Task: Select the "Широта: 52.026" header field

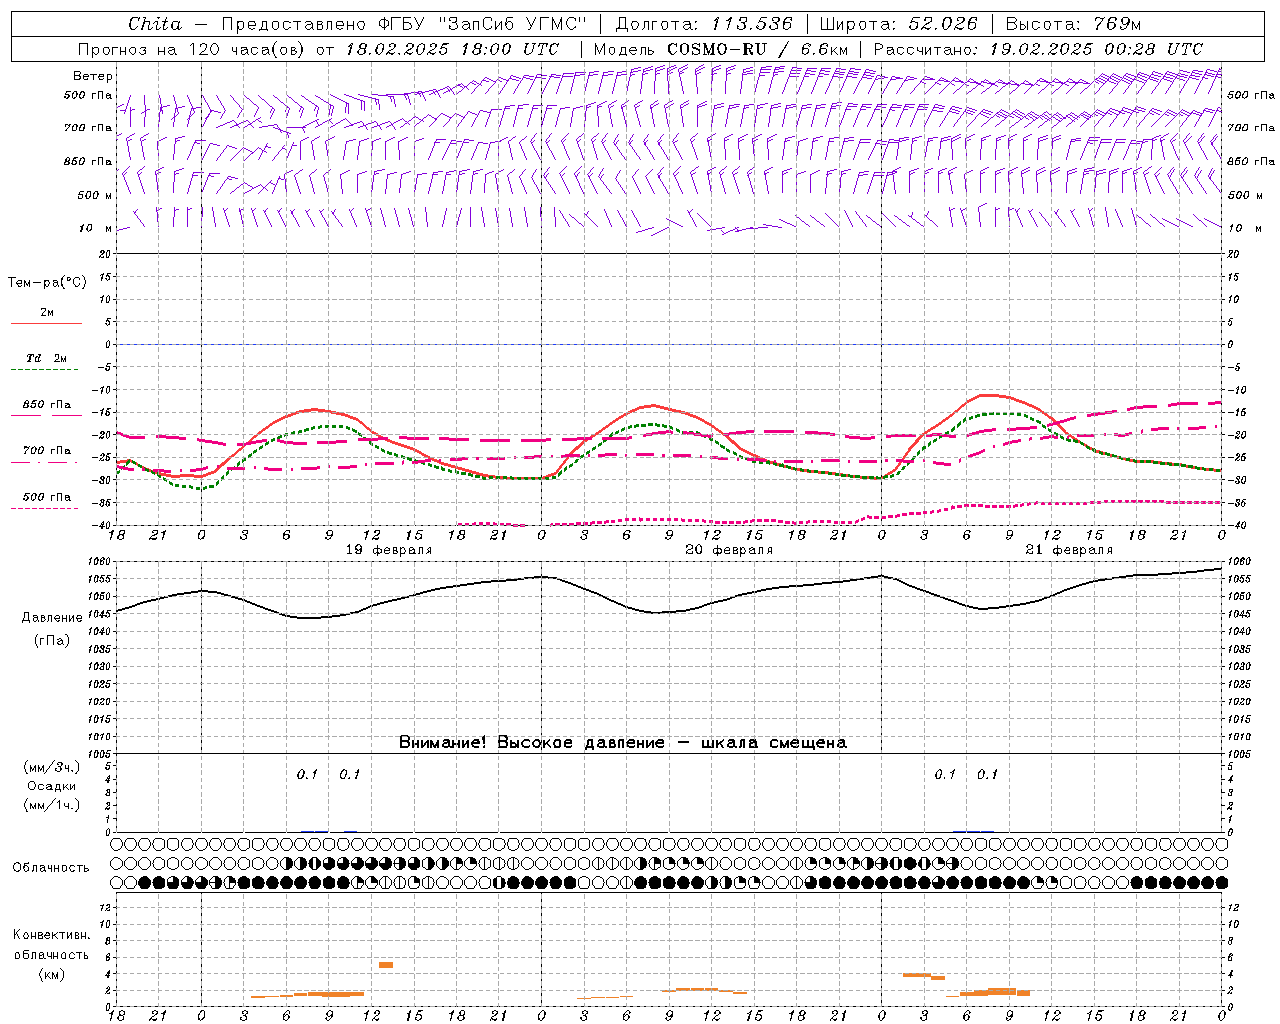Action: pos(899,24)
